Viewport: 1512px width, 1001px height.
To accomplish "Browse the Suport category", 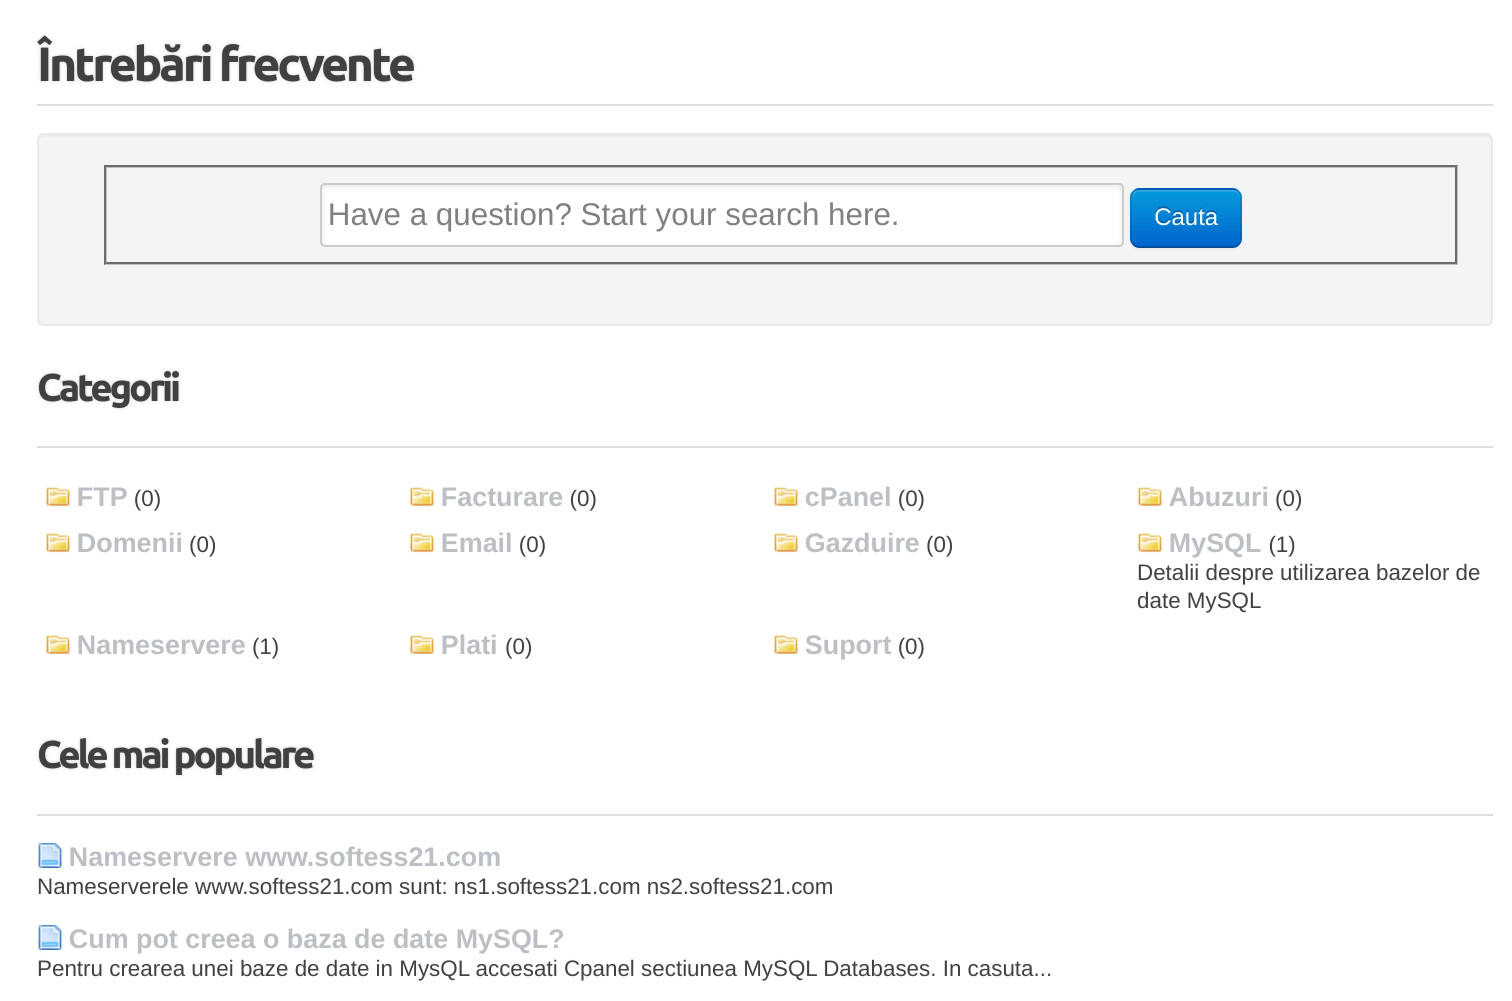I will (x=848, y=645).
